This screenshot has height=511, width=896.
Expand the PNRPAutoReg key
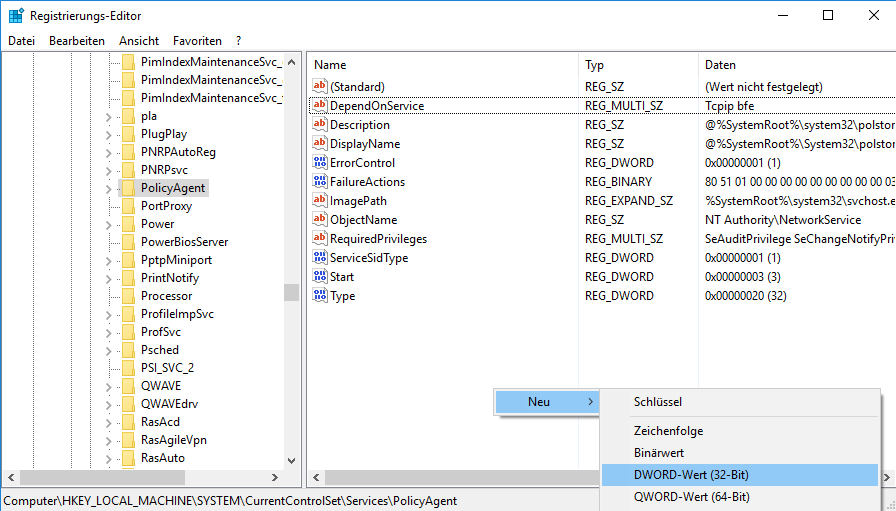109,153
